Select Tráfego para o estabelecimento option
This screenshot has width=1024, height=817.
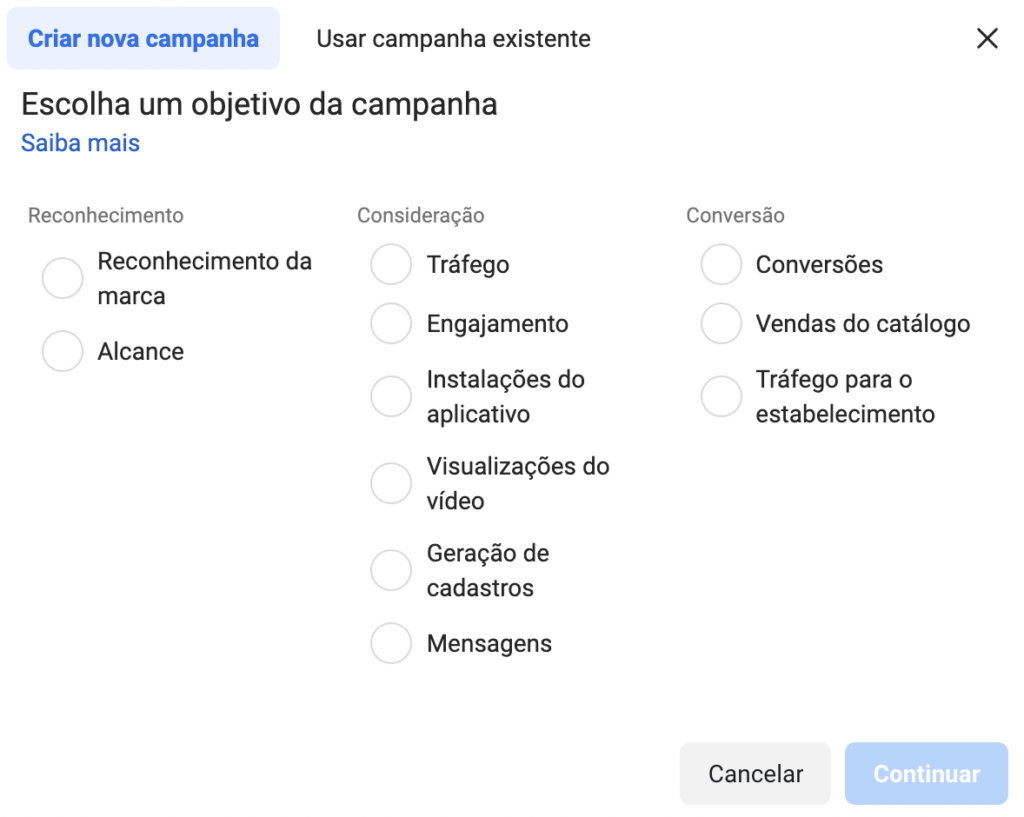[x=722, y=396]
